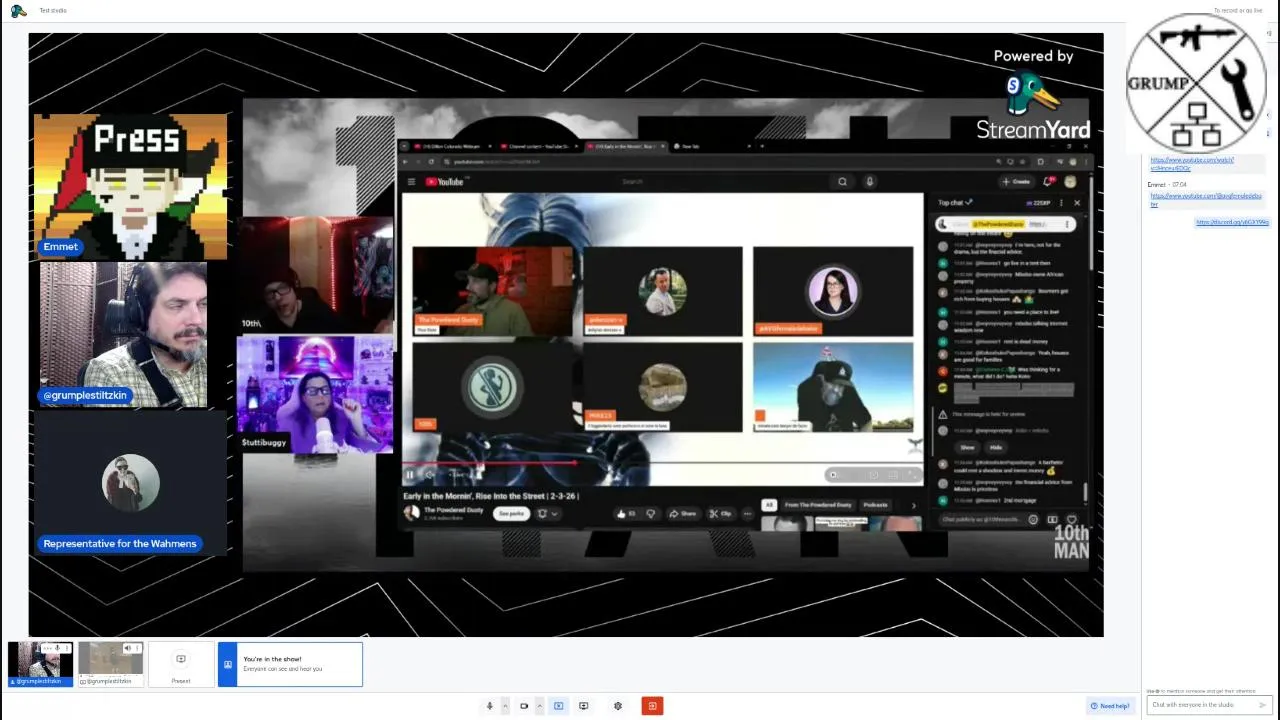
Task: Select the second @grumplestitzkin screen share thumbnail
Action: point(110,663)
